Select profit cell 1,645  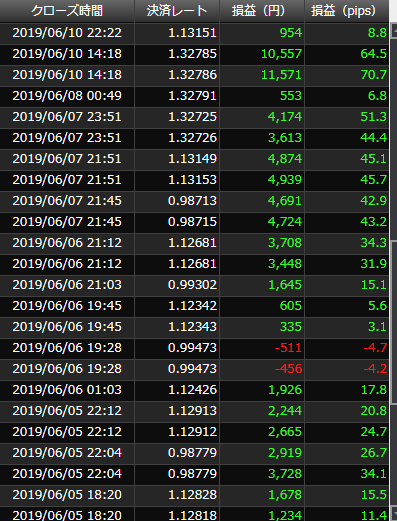(262, 285)
